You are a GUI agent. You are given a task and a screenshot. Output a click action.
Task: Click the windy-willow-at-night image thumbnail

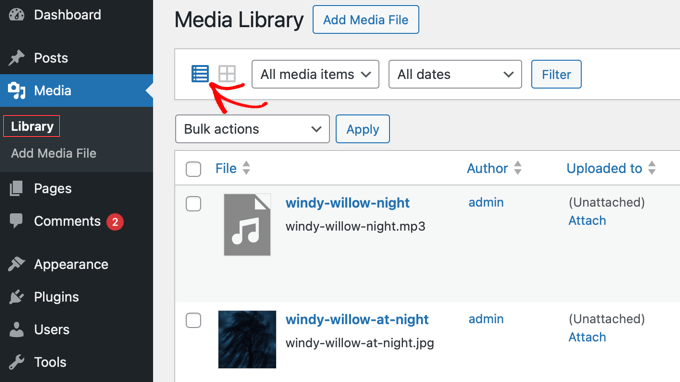[247, 340]
